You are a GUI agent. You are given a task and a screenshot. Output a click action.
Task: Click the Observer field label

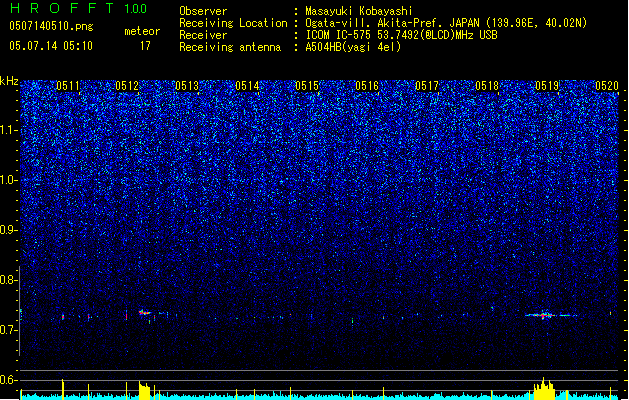point(203,11)
